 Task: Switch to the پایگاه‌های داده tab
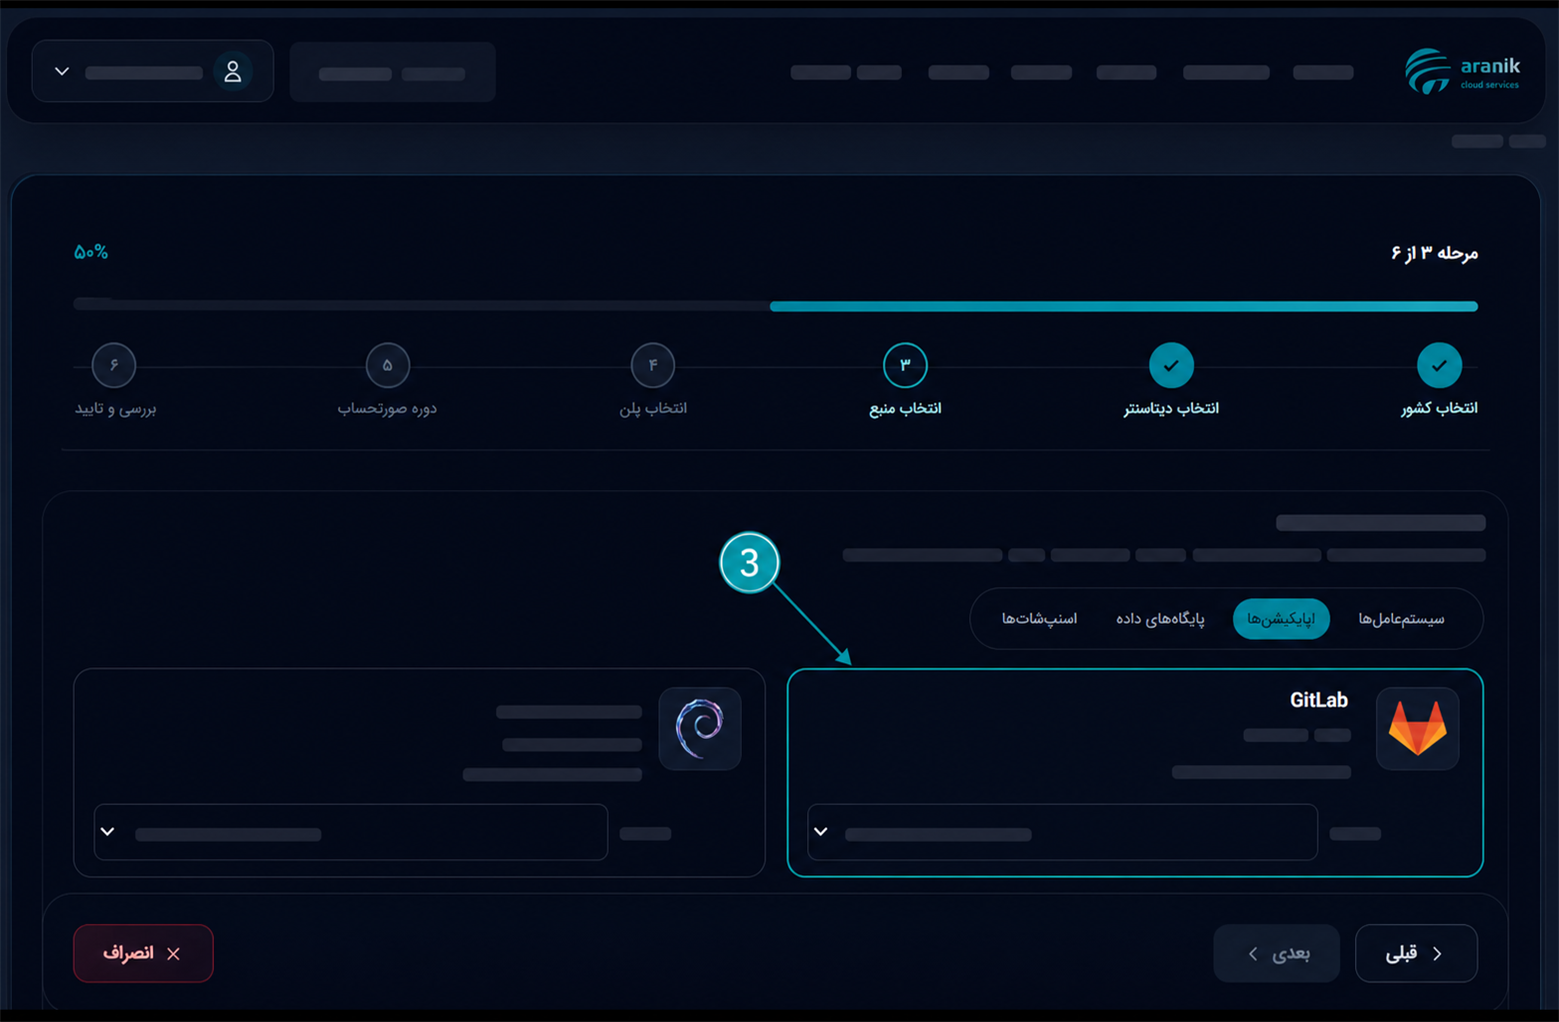pyautogui.click(x=1160, y=619)
